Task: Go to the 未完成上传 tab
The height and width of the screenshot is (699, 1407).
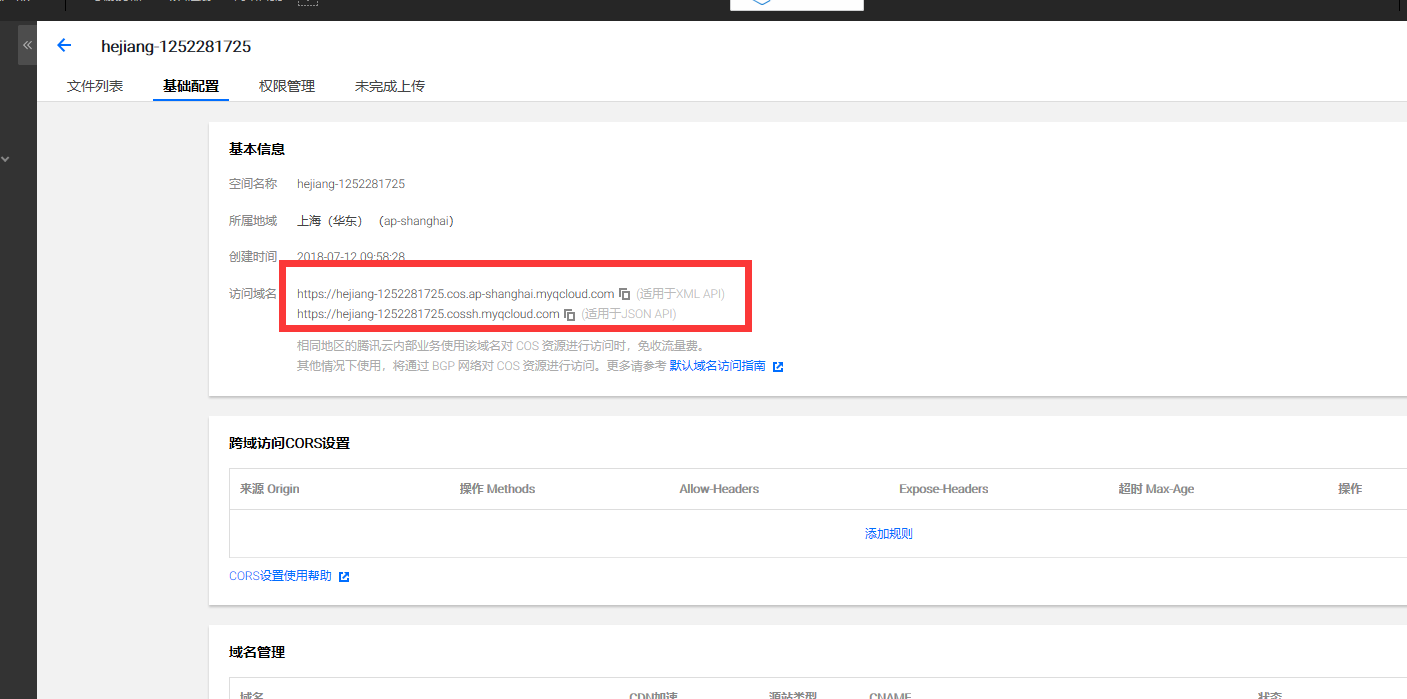Action: tap(390, 86)
